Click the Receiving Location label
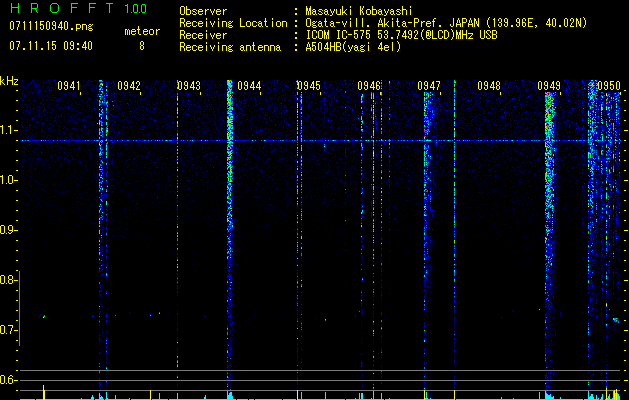The height and width of the screenshot is (400, 629). tap(233, 23)
